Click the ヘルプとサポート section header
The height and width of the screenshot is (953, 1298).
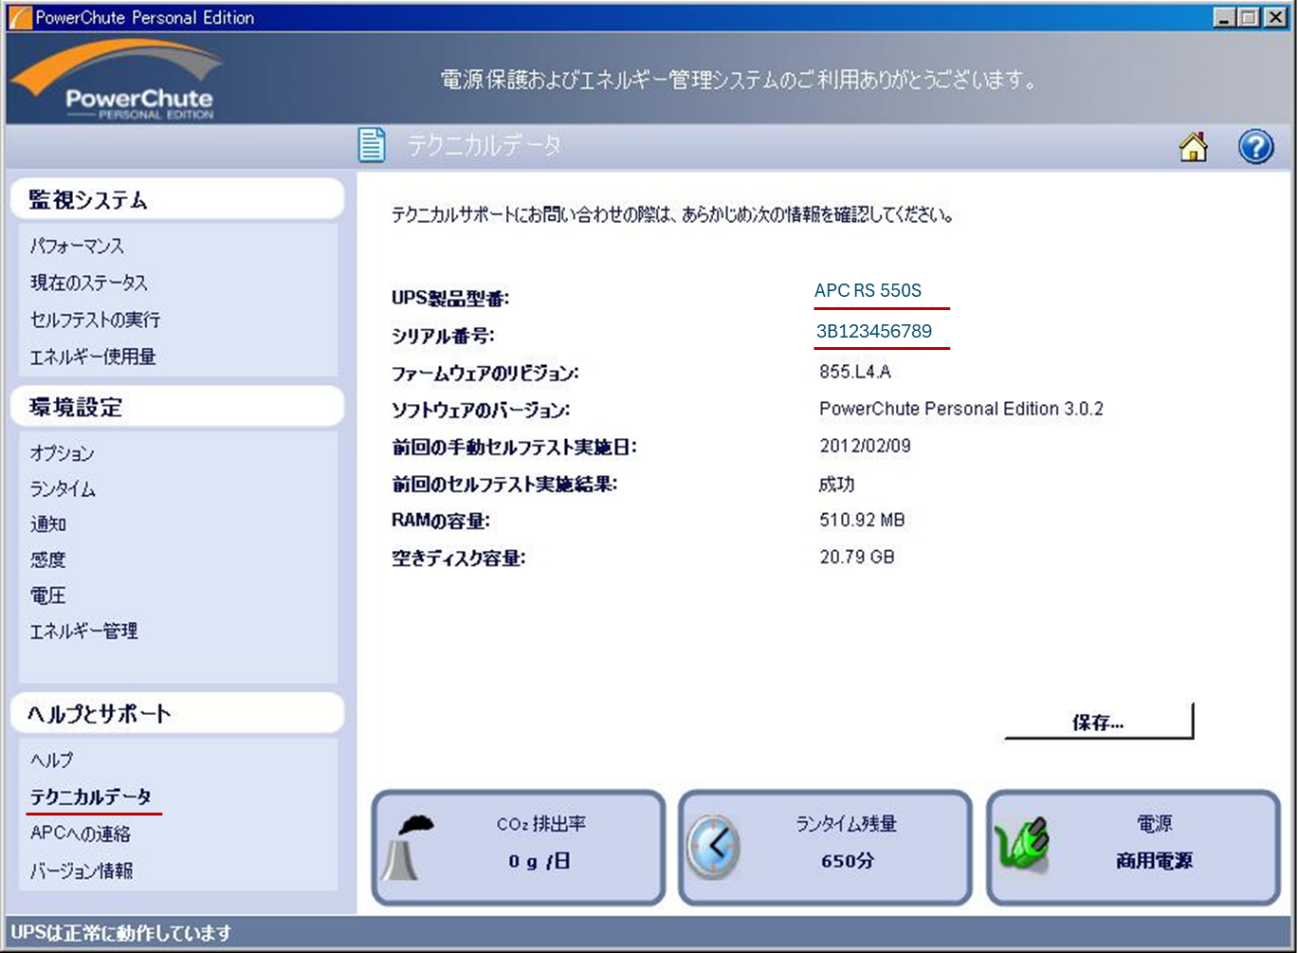(177, 714)
